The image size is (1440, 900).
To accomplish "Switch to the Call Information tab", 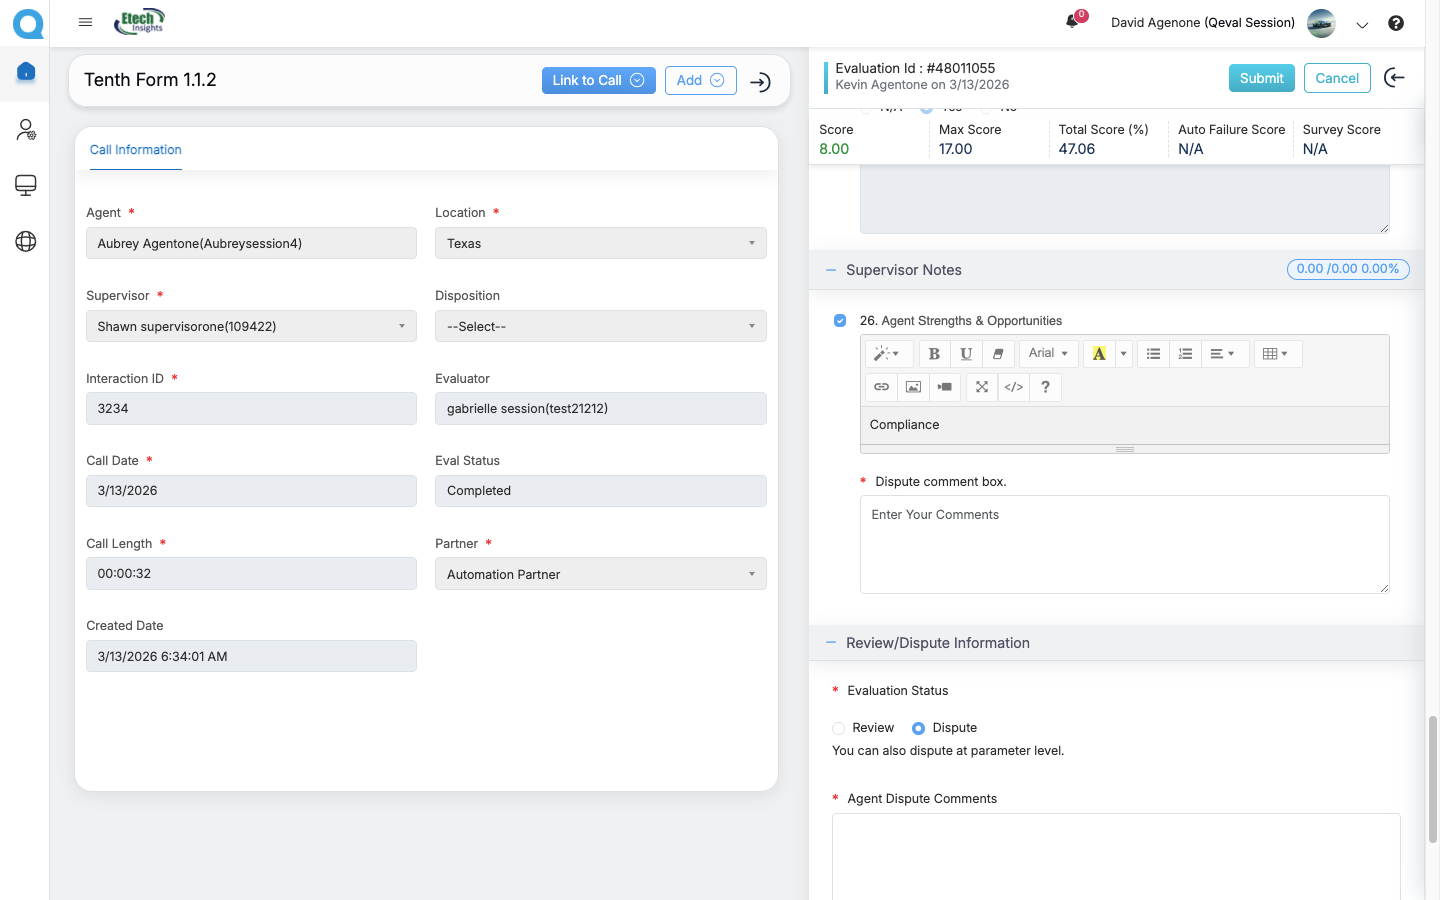I will [136, 150].
